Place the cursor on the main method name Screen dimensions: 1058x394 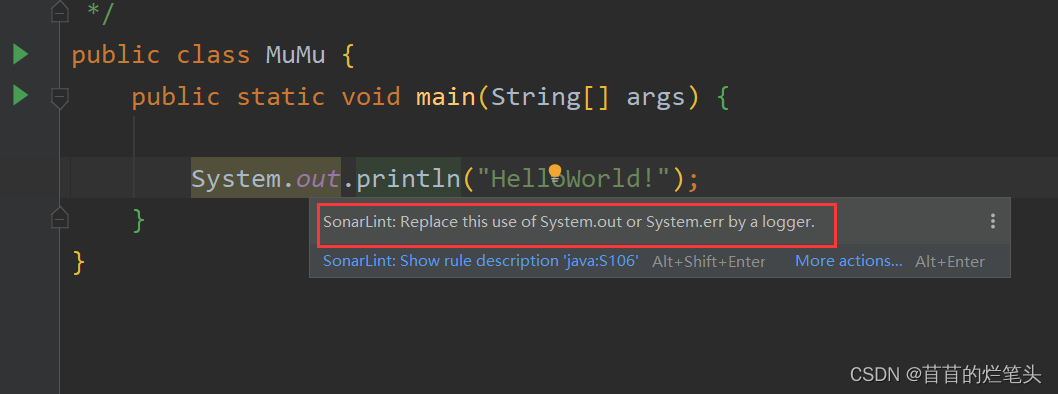tap(446, 97)
